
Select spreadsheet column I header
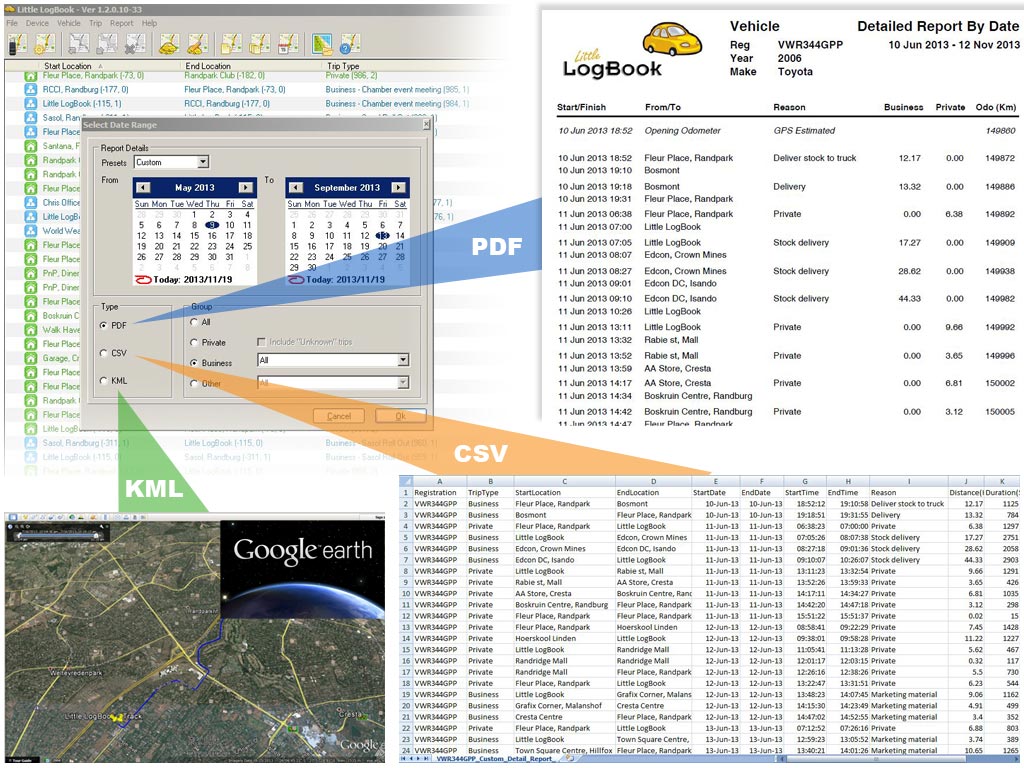908,481
